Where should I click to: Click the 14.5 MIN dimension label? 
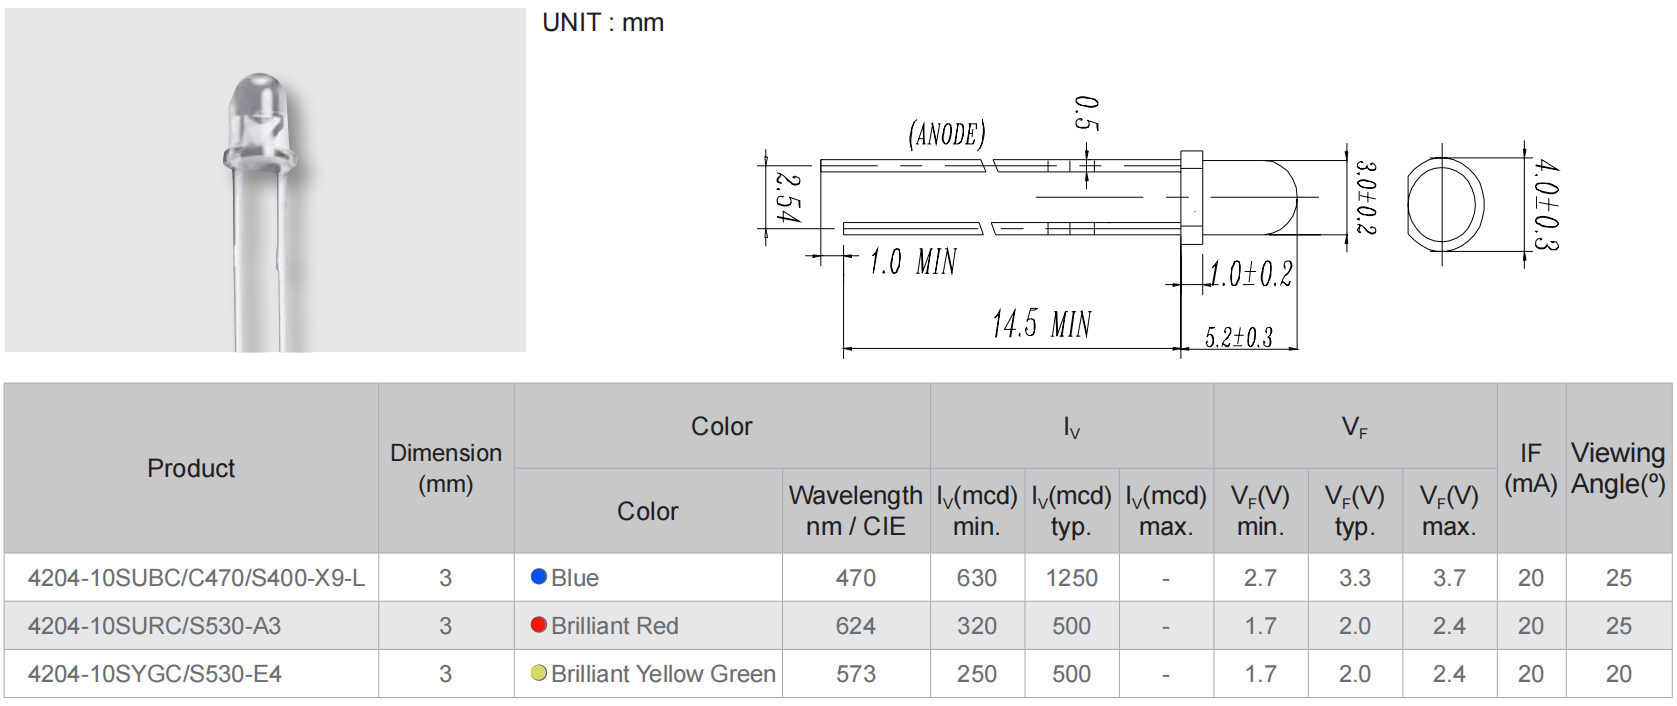click(1041, 324)
